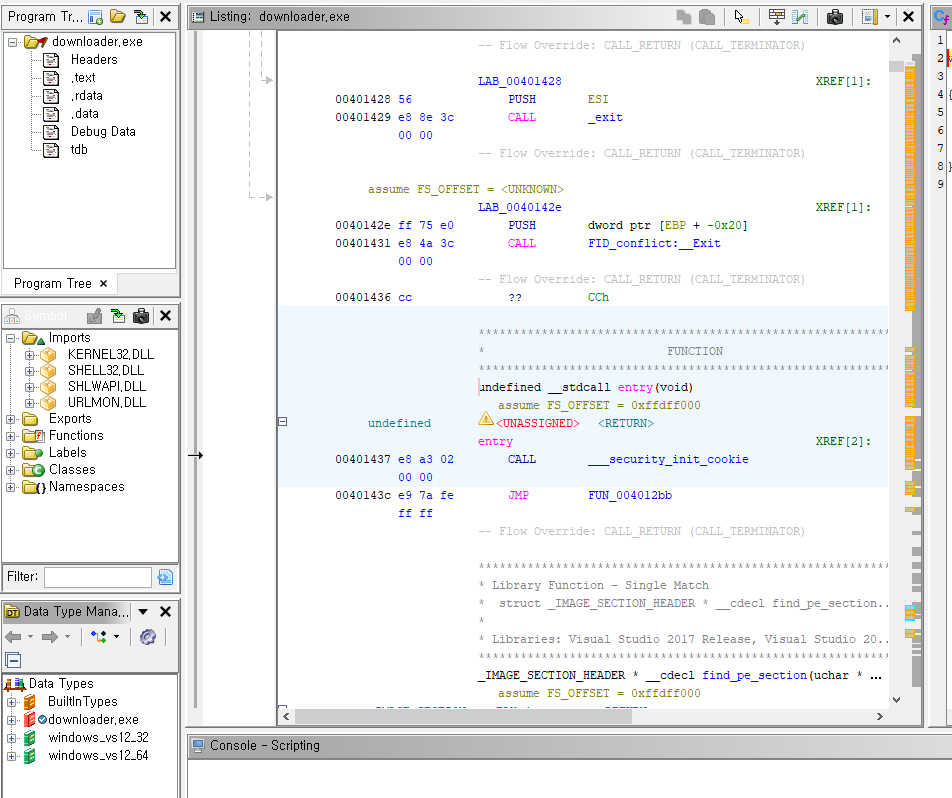Viewport: 952px width, 798px height.
Task: Click the Data Type Manager gear icon
Action: point(148,637)
